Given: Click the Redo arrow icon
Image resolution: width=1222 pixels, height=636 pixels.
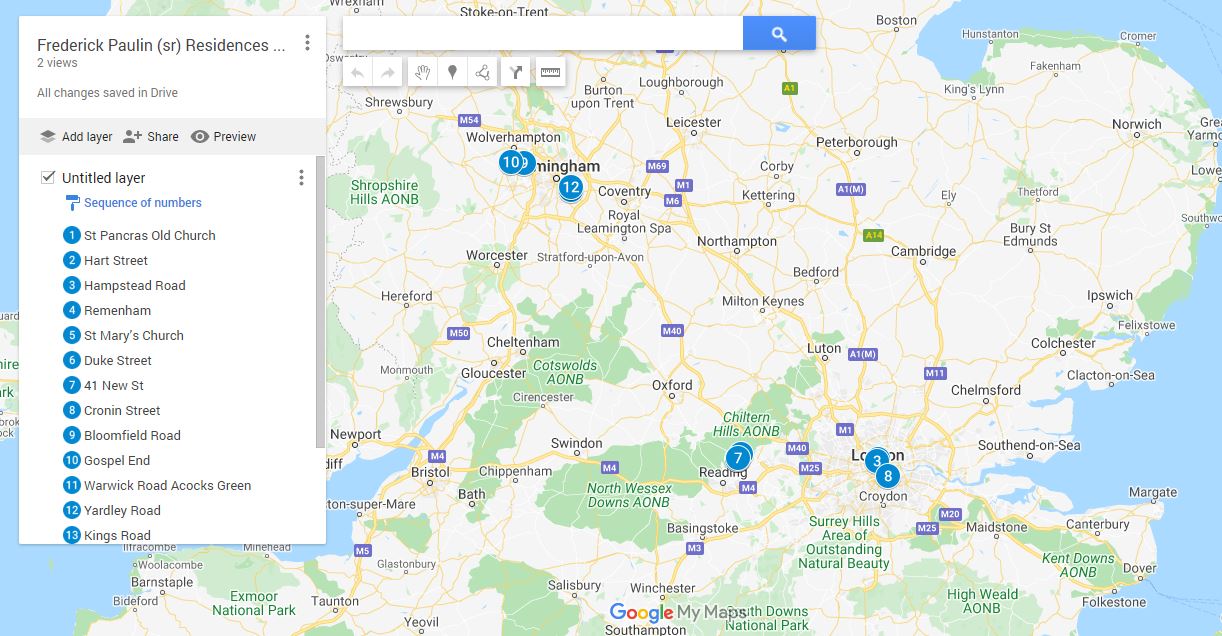Looking at the screenshot, I should [x=388, y=72].
